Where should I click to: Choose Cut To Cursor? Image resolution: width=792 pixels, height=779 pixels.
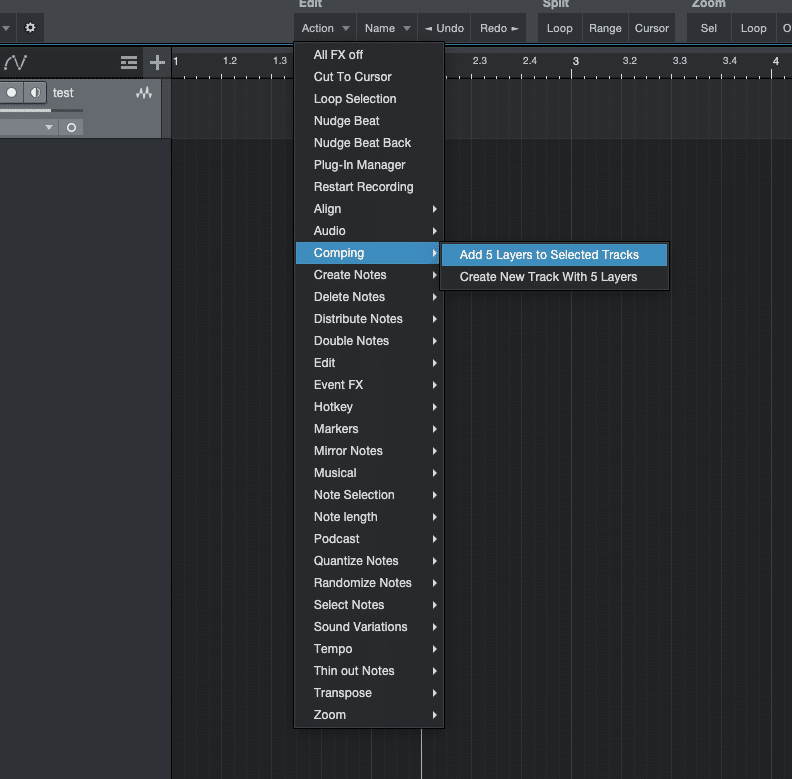point(369,77)
